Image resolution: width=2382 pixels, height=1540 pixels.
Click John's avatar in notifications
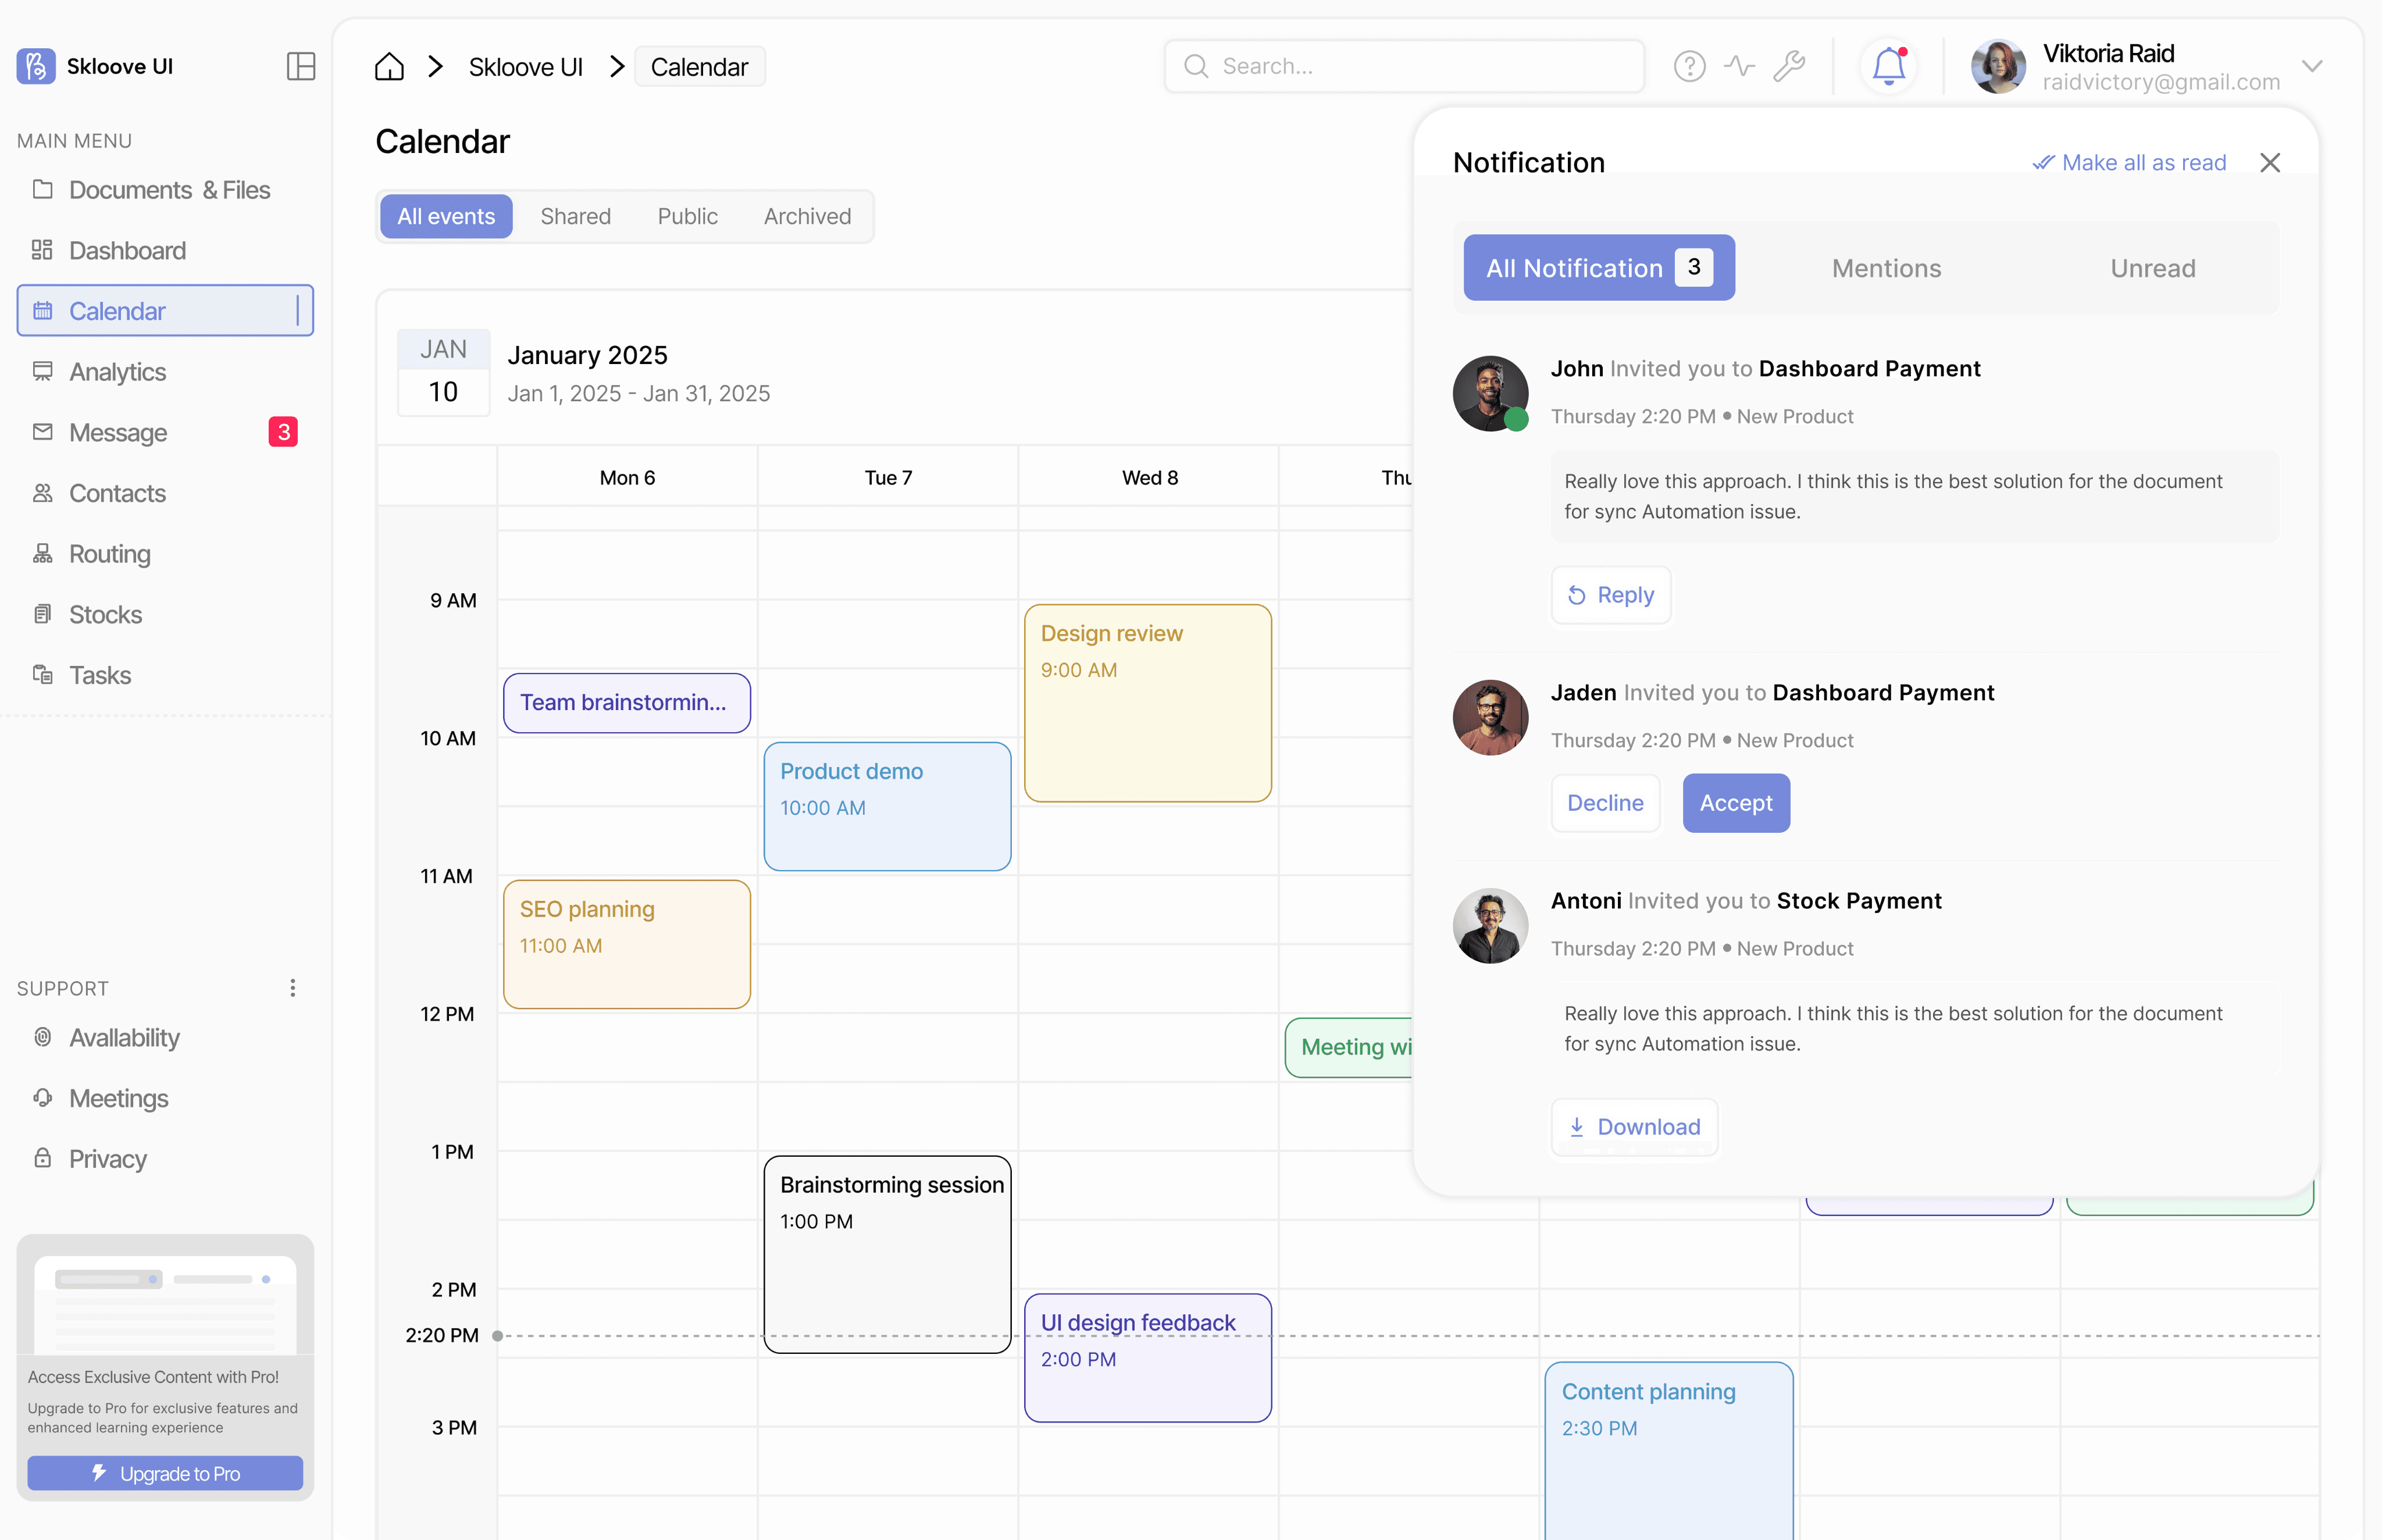click(x=1489, y=393)
